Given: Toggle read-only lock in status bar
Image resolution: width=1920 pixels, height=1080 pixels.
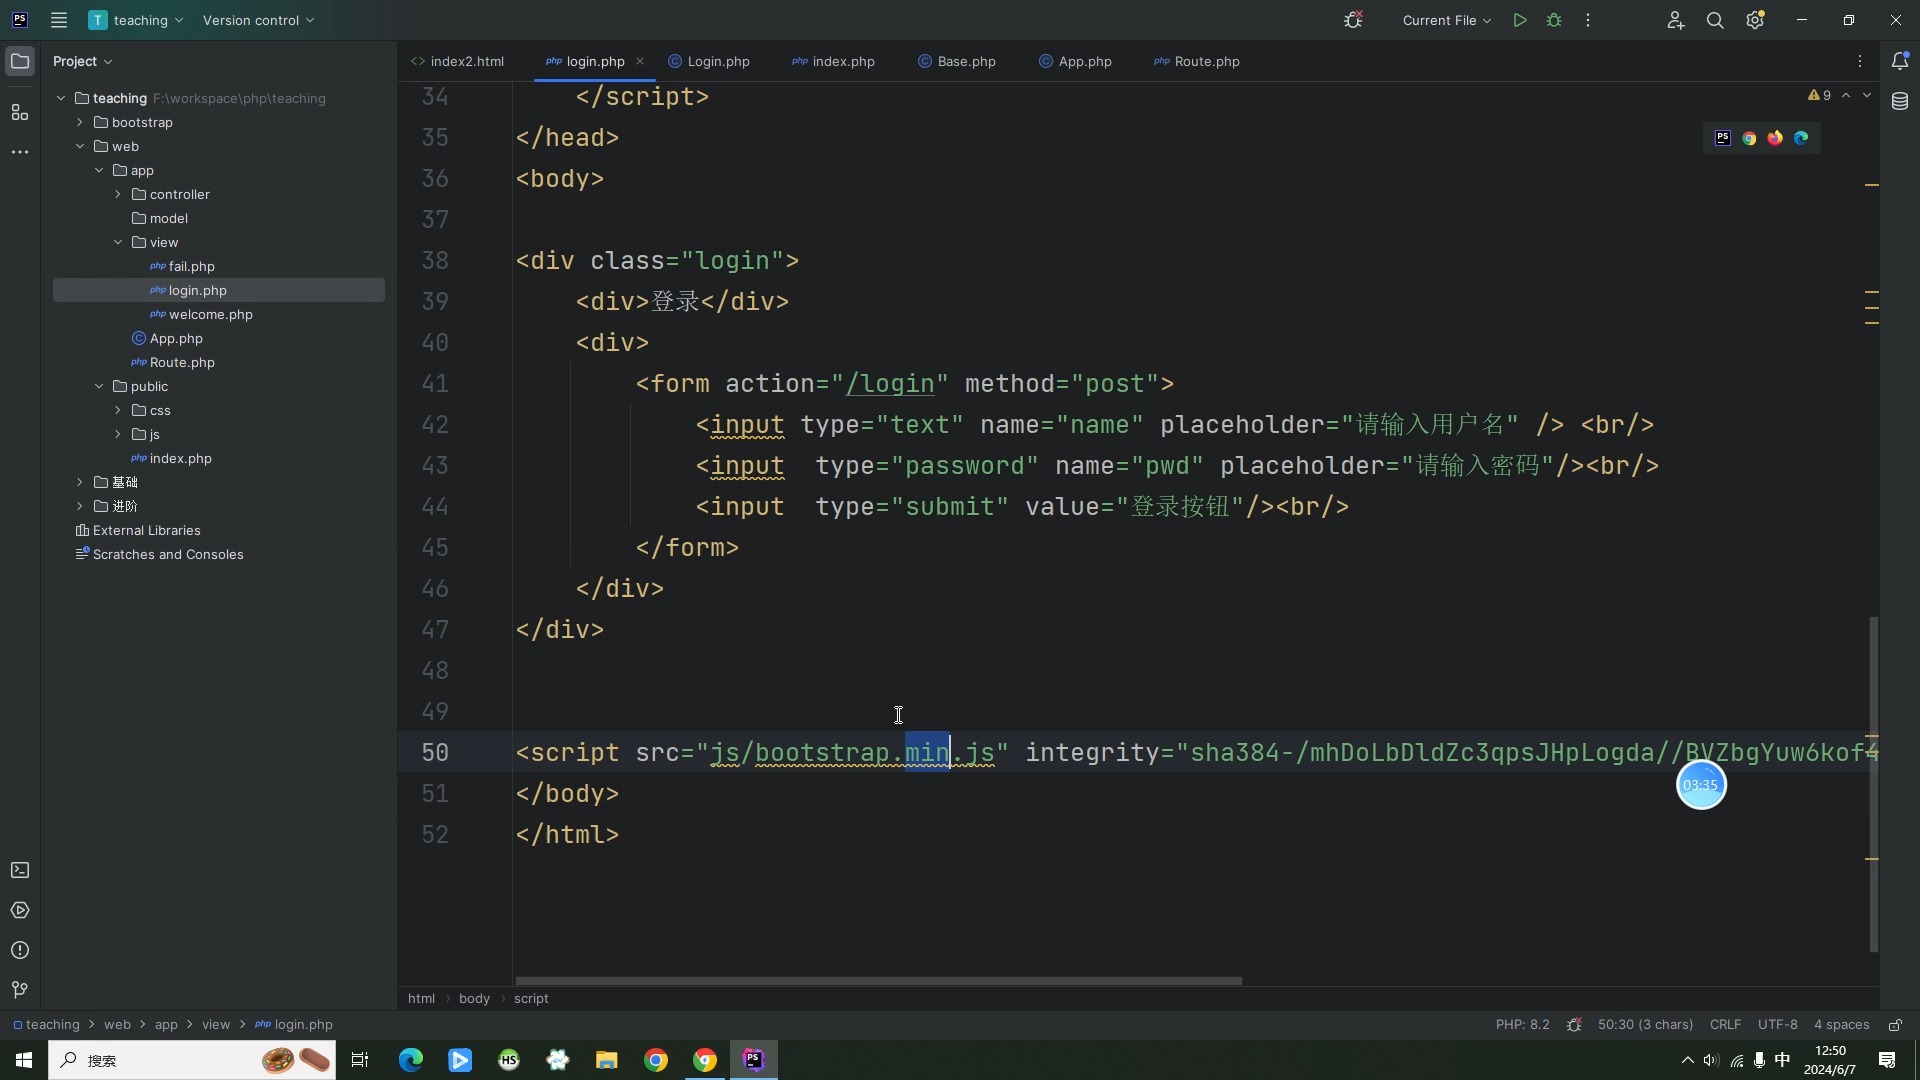Looking at the screenshot, I should coord(1896,1024).
